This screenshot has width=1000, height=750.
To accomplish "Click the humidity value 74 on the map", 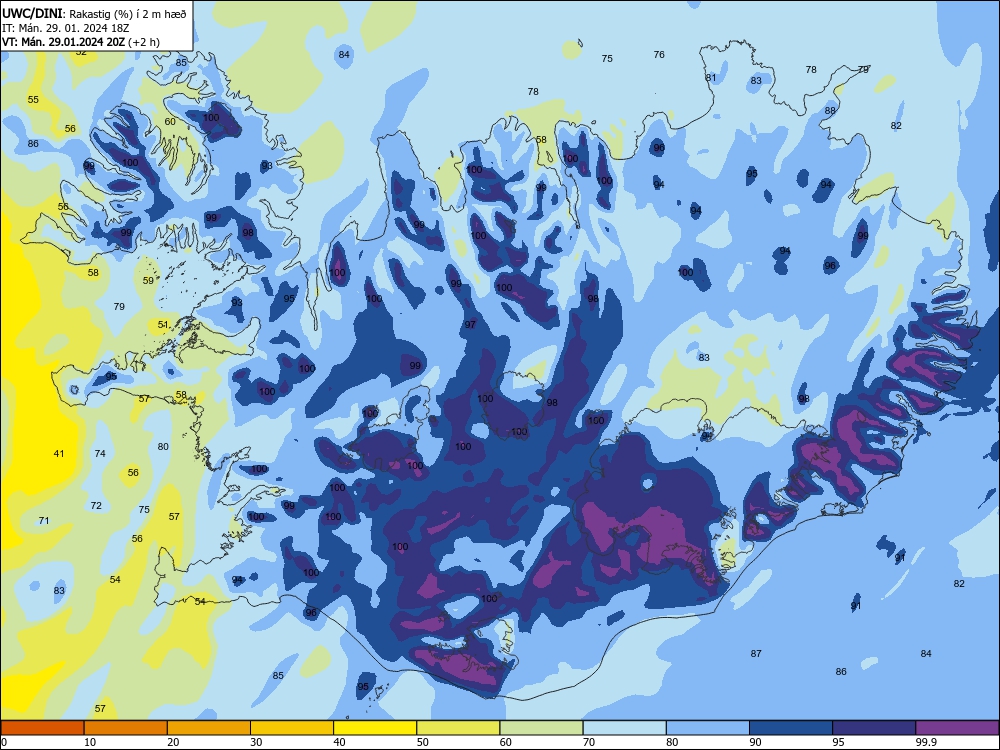I will [x=100, y=453].
